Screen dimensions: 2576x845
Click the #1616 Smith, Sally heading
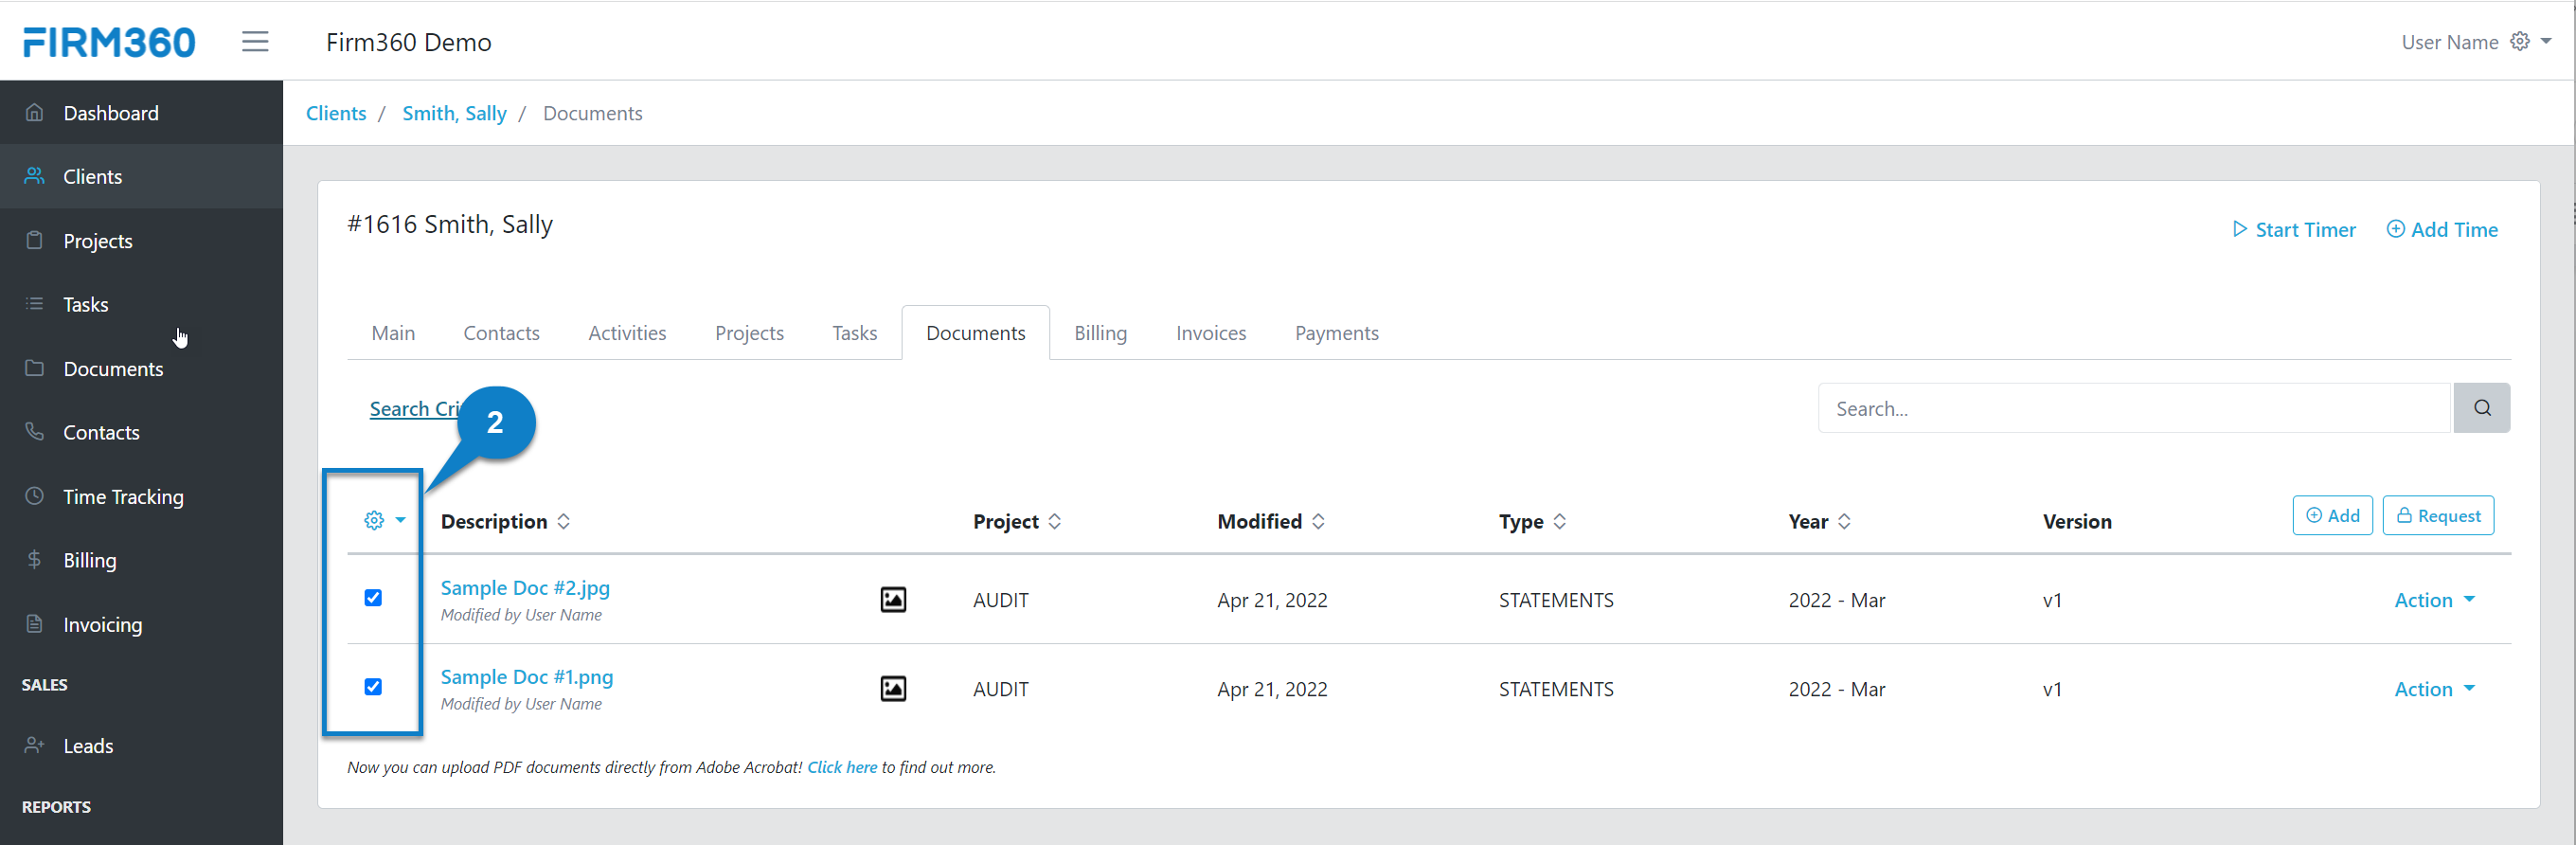click(x=450, y=224)
